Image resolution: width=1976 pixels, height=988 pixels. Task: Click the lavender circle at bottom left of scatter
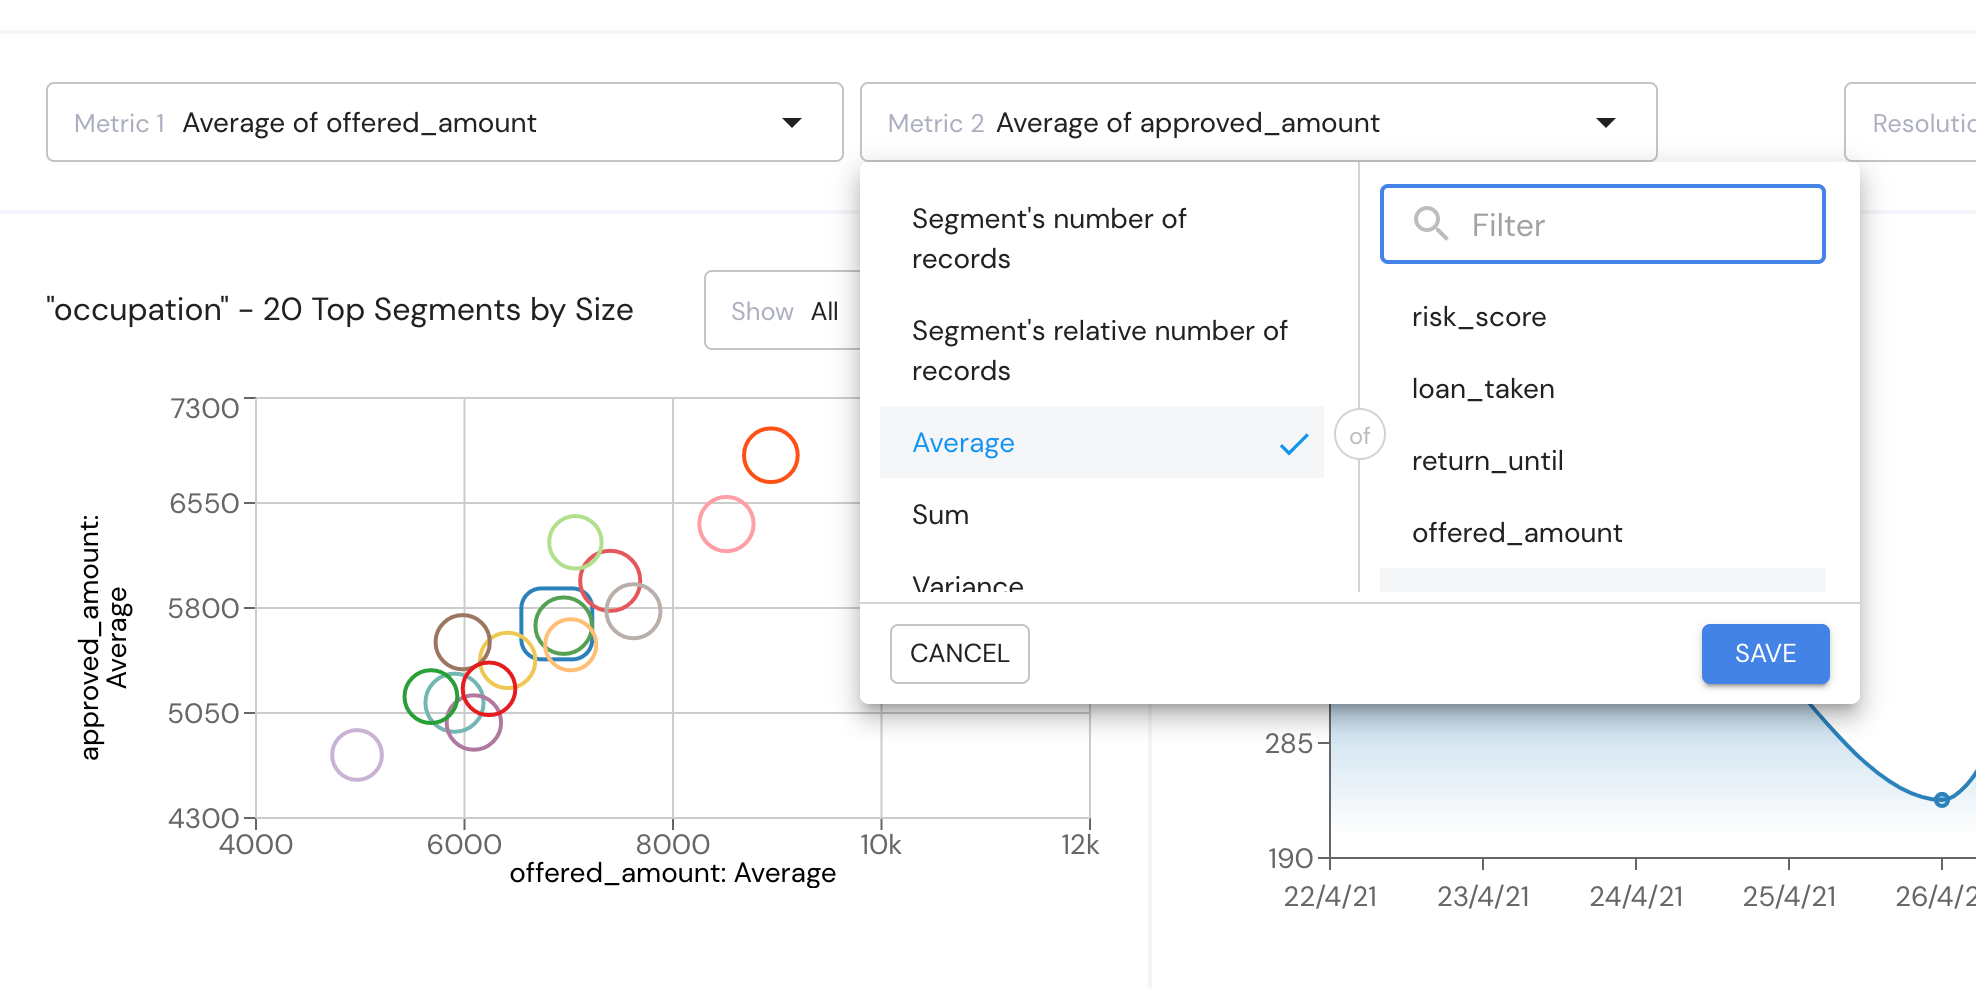(357, 755)
